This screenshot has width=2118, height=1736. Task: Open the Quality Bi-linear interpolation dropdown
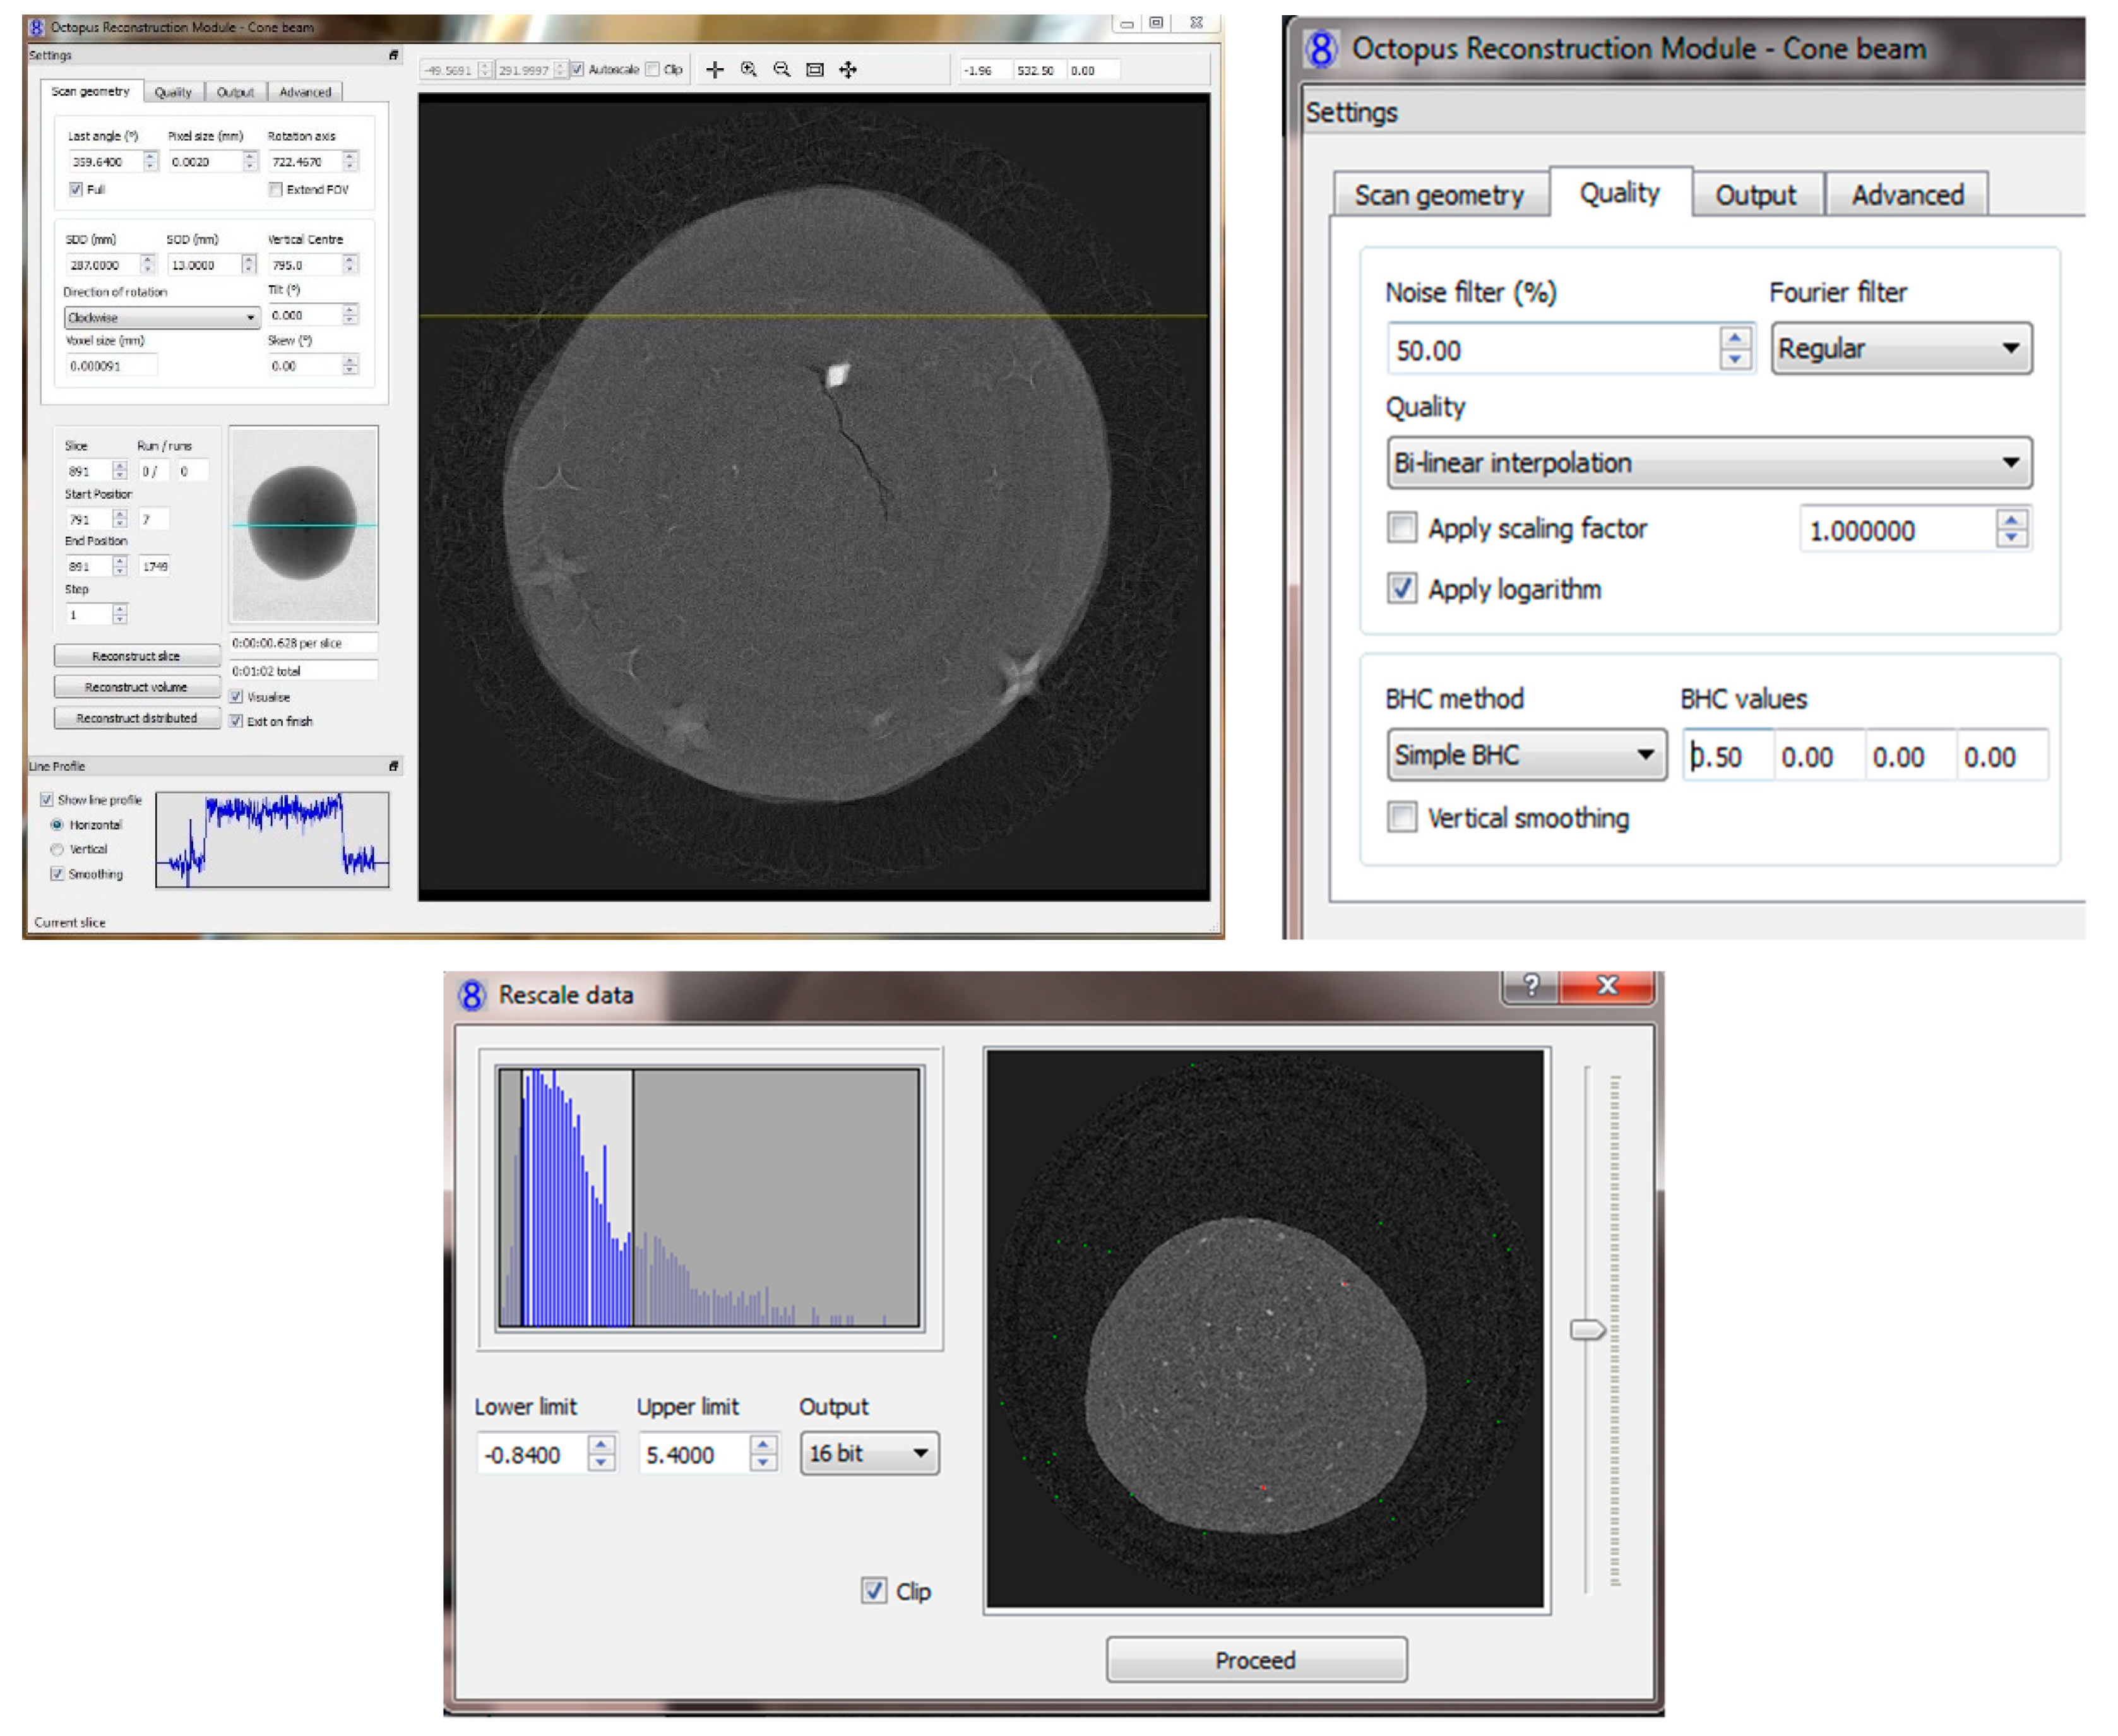(1709, 463)
